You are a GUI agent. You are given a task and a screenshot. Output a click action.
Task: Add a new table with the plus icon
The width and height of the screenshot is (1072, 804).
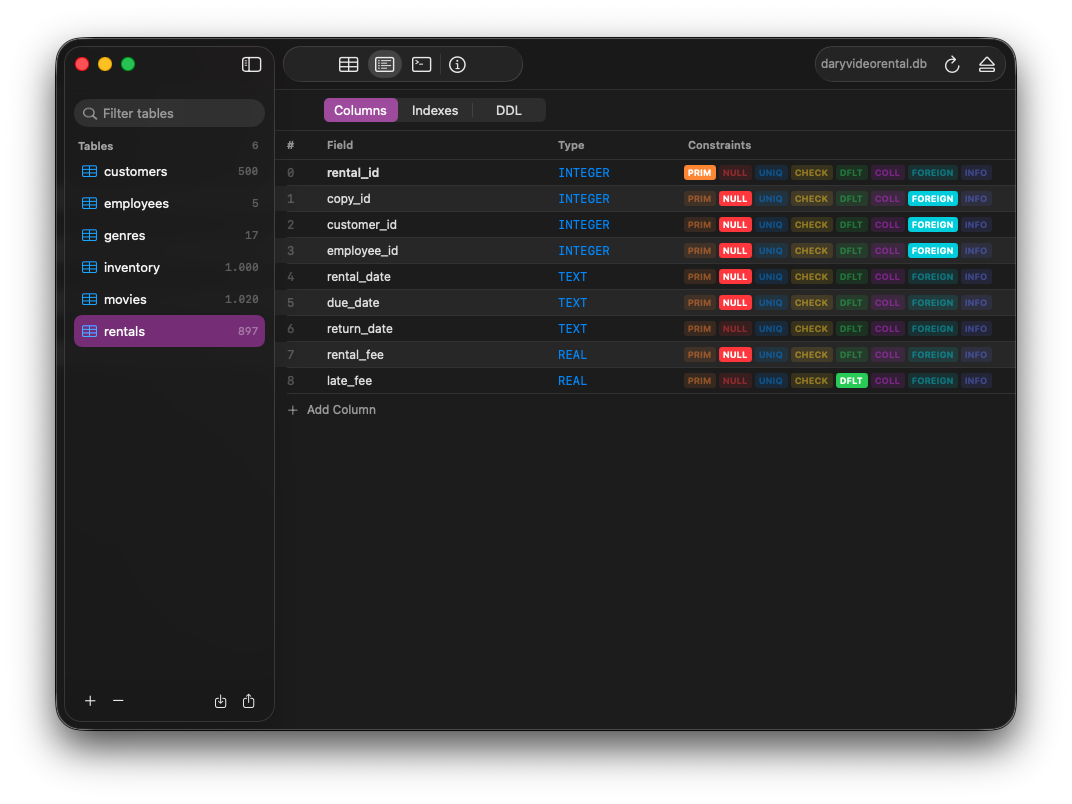click(x=90, y=701)
